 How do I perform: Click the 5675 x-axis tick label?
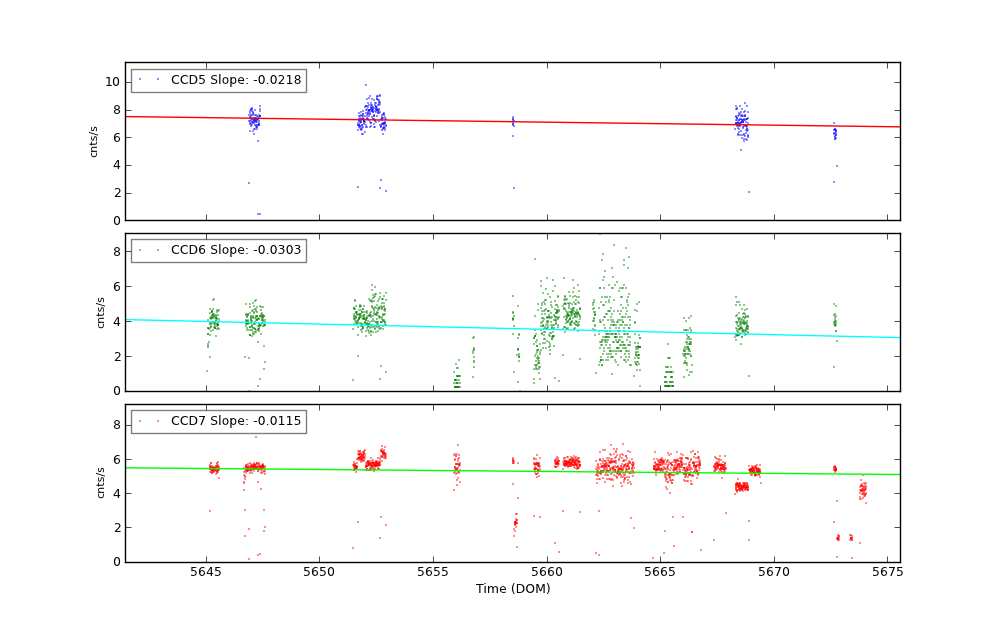coord(887,572)
